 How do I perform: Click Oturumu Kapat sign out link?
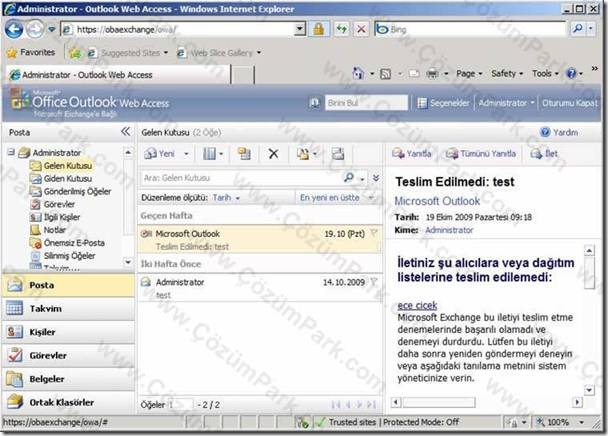[x=570, y=103]
